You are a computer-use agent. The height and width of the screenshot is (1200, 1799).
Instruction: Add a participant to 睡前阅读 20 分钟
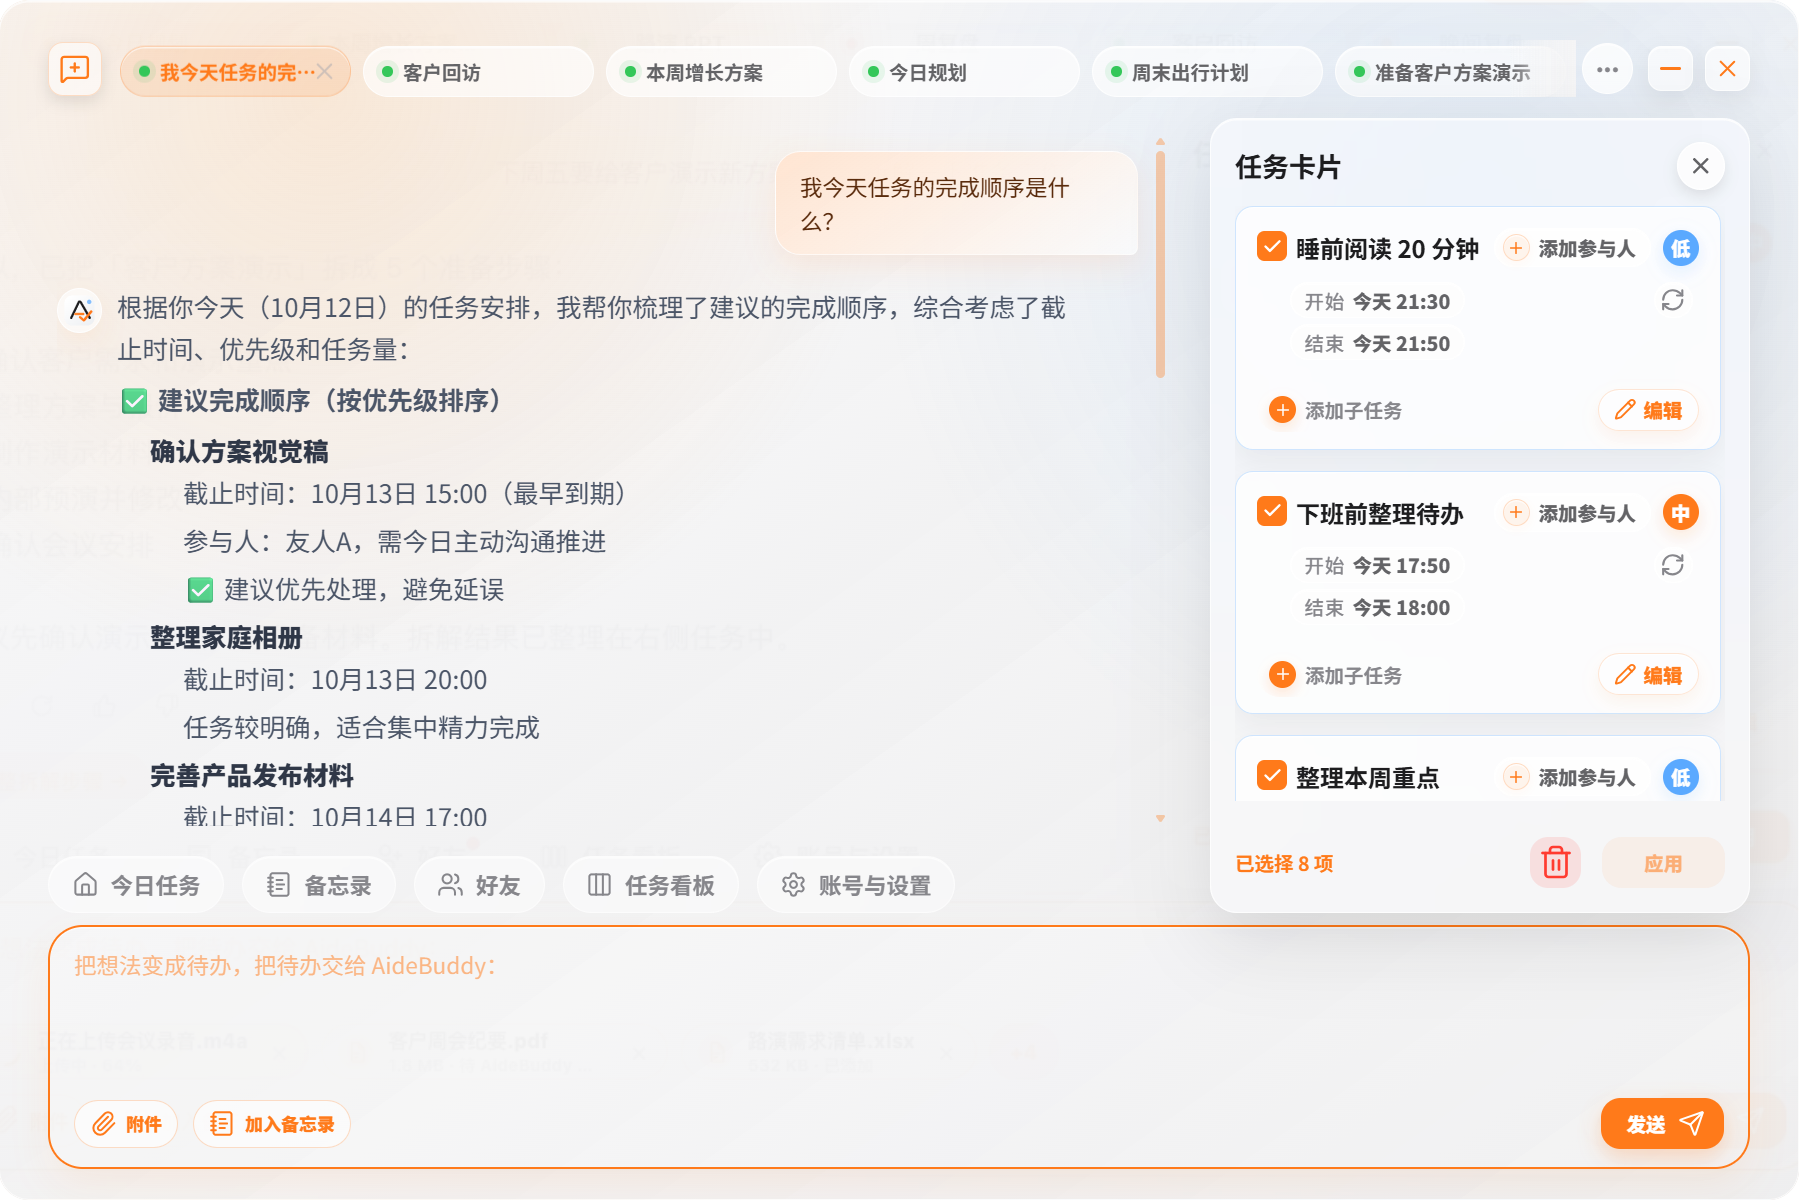1570,248
